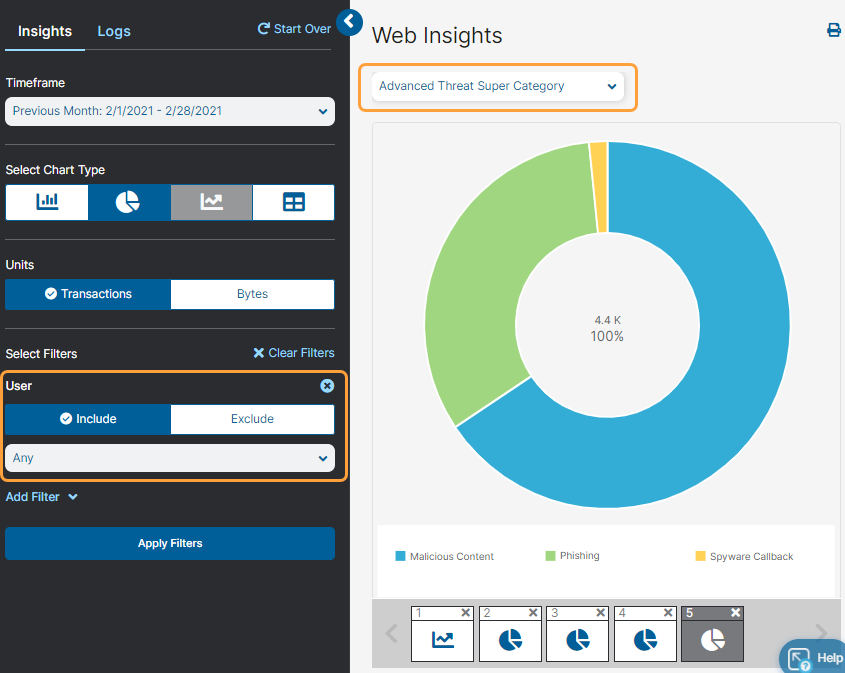This screenshot has width=845, height=673.
Task: Click Start Over with the refresh icon
Action: [x=293, y=28]
